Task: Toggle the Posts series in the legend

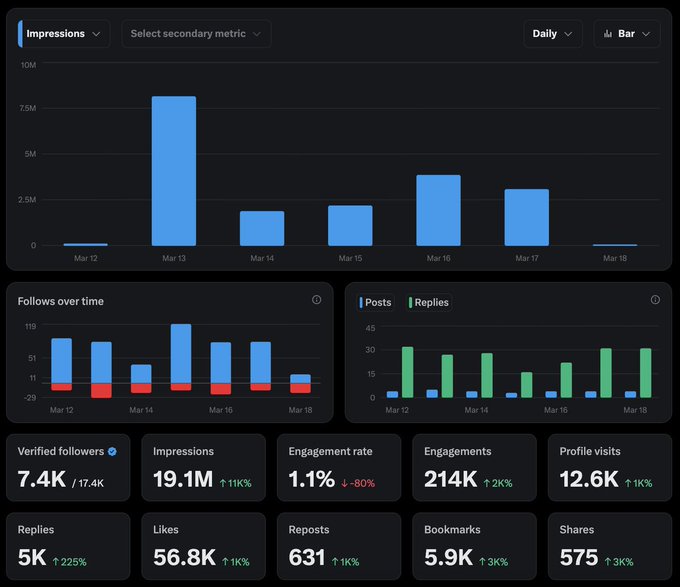Action: [x=376, y=302]
